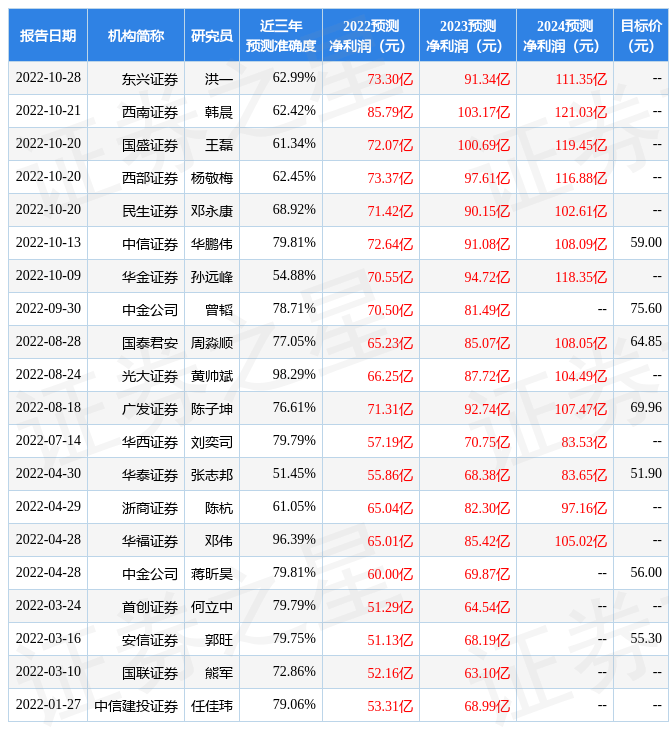Click accuracy value 62.99%
The width and height of the screenshot is (669, 730).
[294, 78]
